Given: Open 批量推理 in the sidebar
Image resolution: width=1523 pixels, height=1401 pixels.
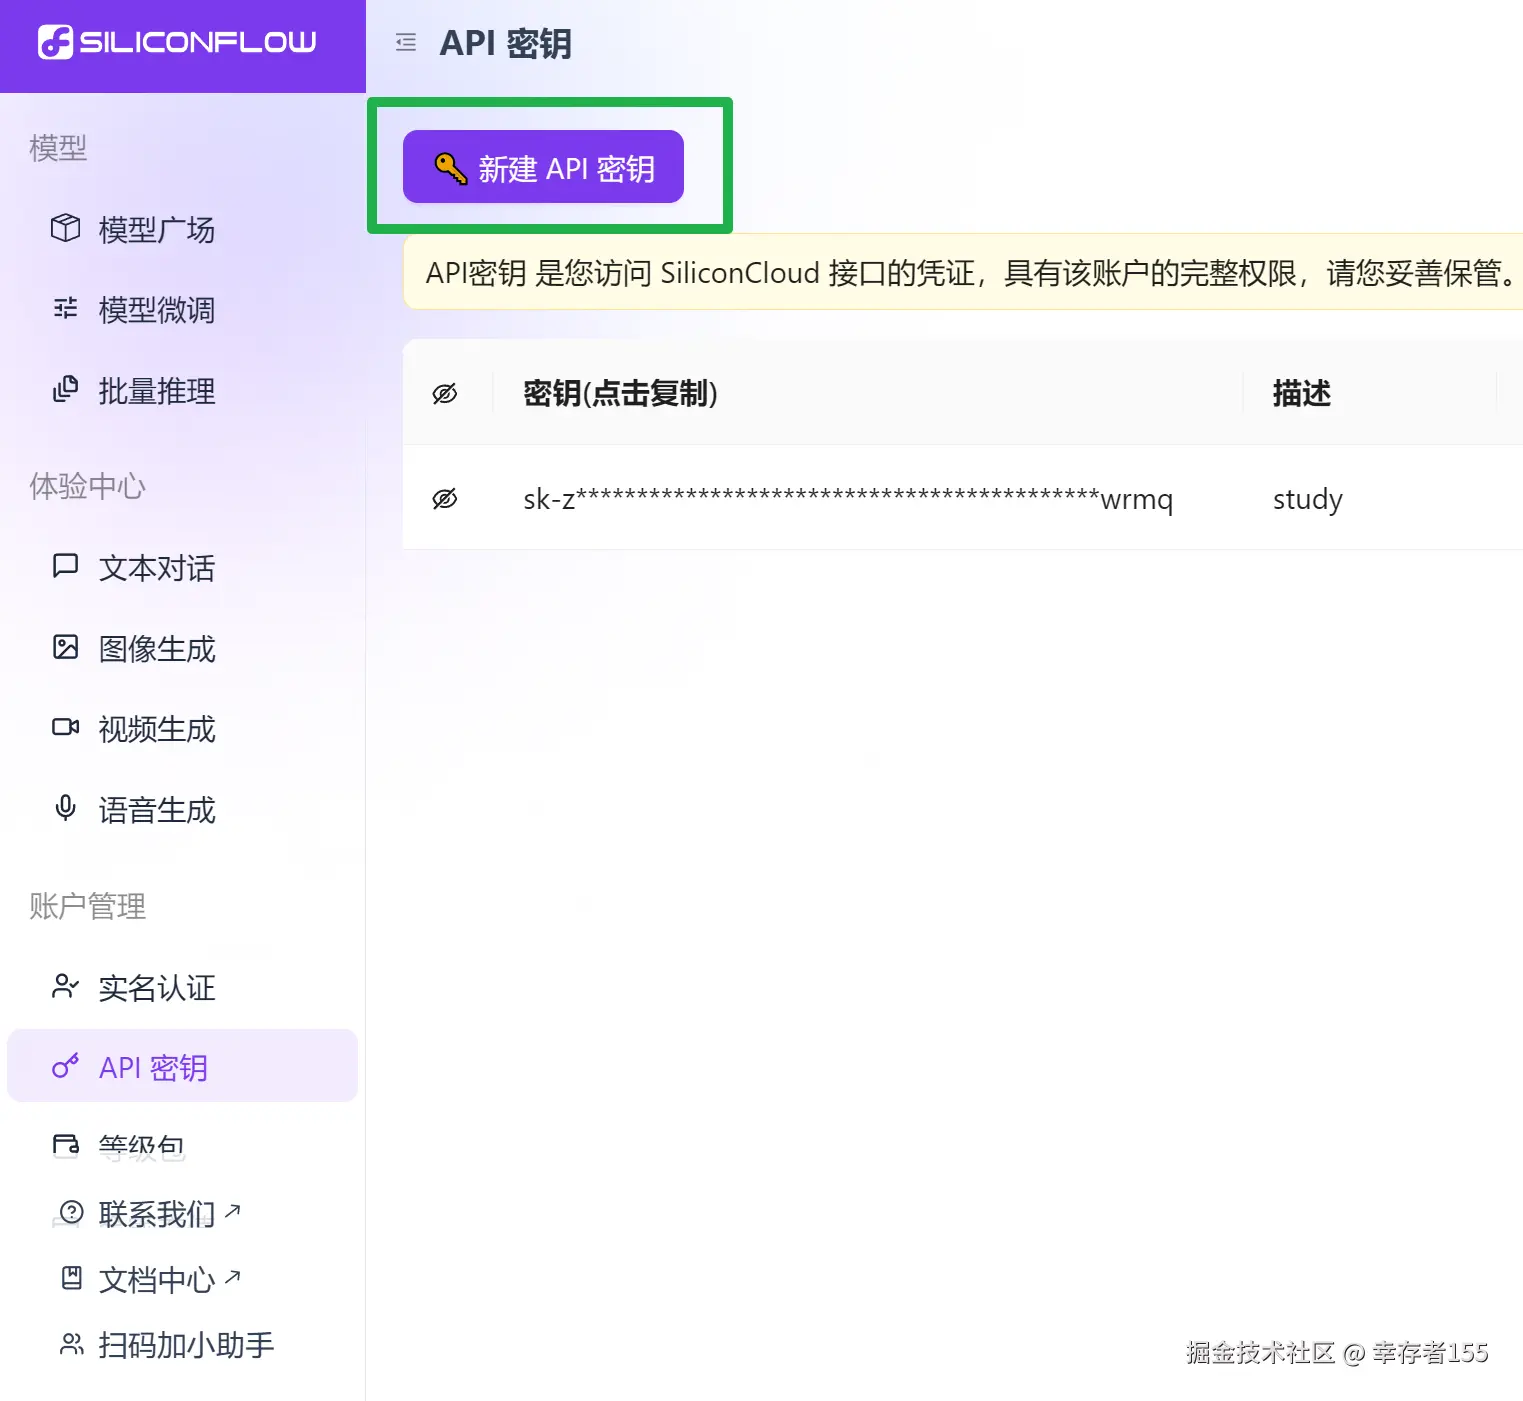Looking at the screenshot, I should [157, 391].
